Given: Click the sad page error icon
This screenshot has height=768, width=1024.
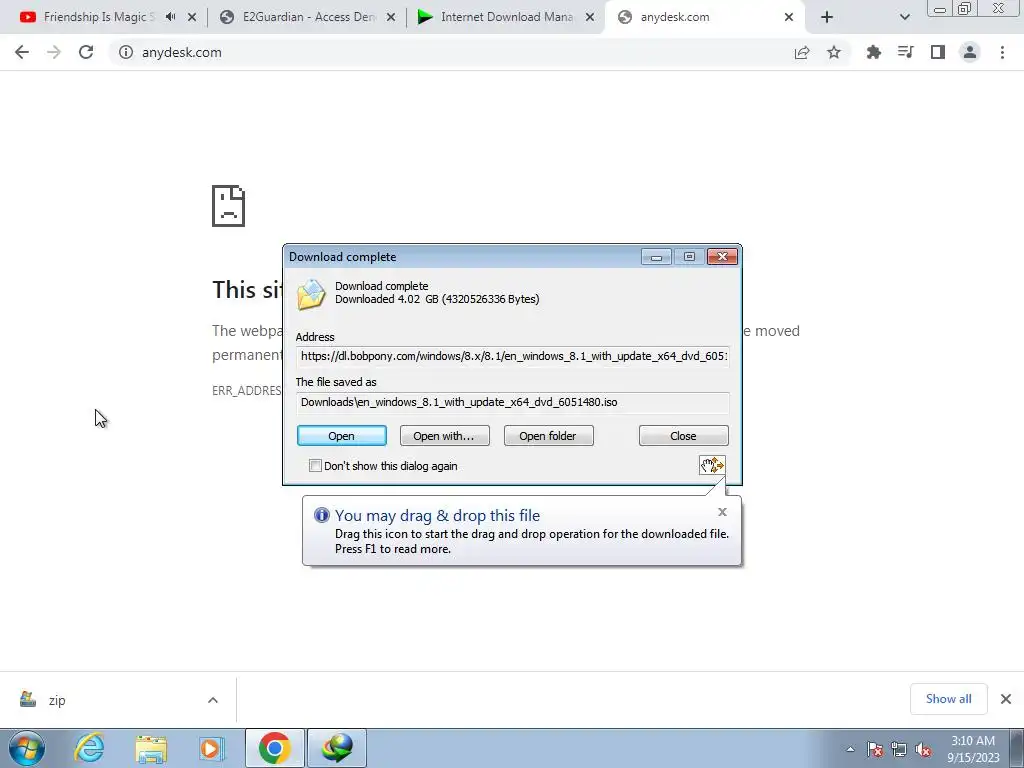Looking at the screenshot, I should click(229, 206).
